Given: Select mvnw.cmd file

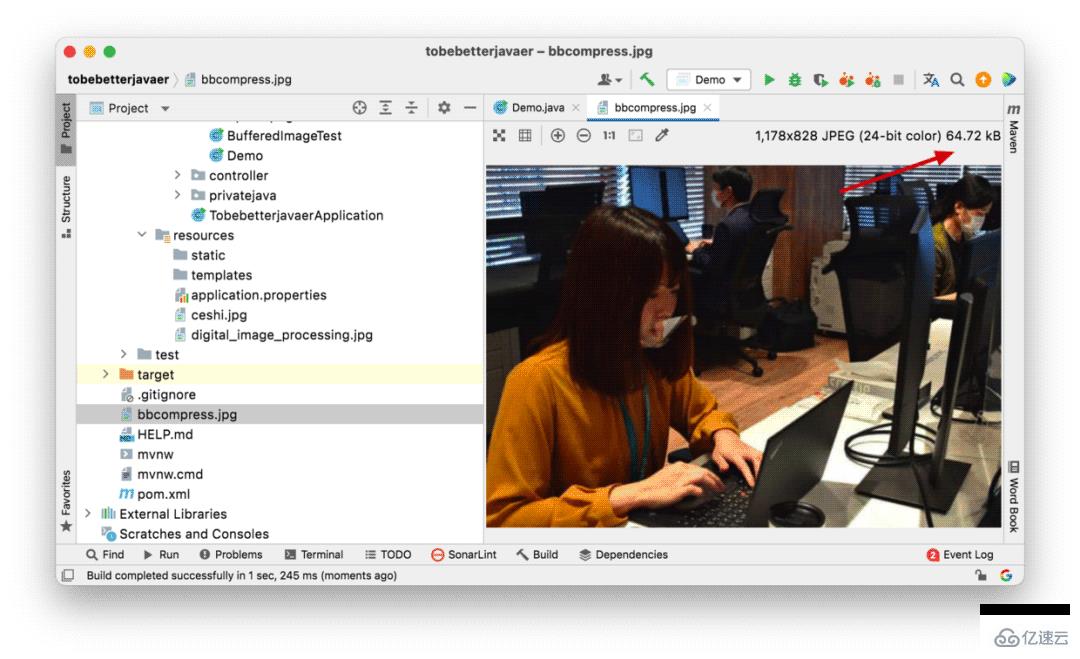Looking at the screenshot, I should coord(169,474).
